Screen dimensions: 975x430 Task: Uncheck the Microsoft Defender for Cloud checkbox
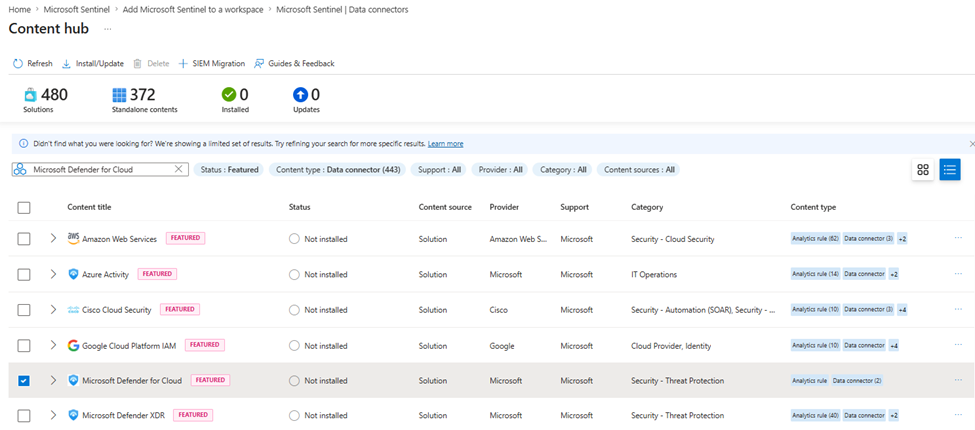point(24,381)
